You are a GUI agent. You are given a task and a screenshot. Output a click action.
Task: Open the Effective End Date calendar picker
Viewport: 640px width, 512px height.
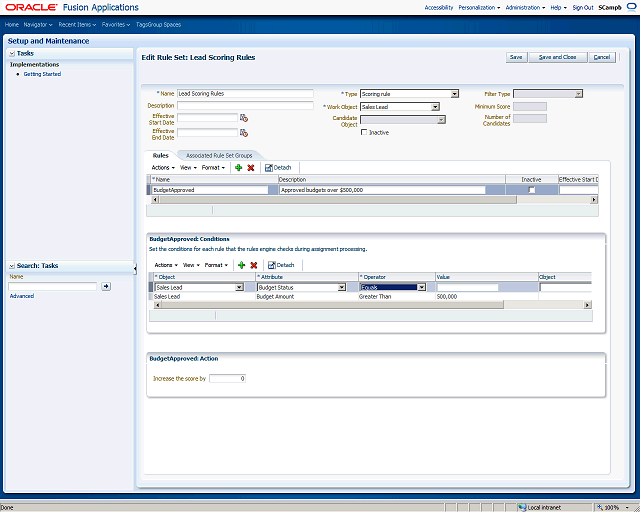click(244, 133)
